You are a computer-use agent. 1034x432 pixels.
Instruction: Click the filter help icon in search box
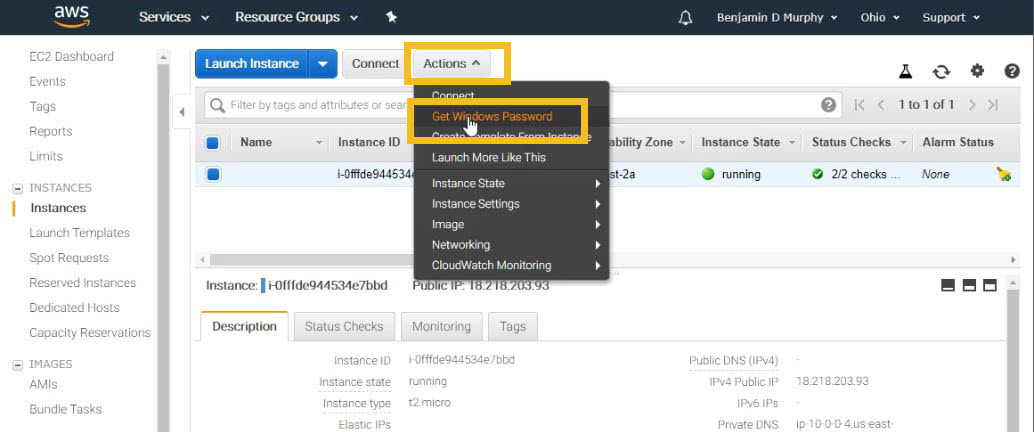(x=828, y=105)
